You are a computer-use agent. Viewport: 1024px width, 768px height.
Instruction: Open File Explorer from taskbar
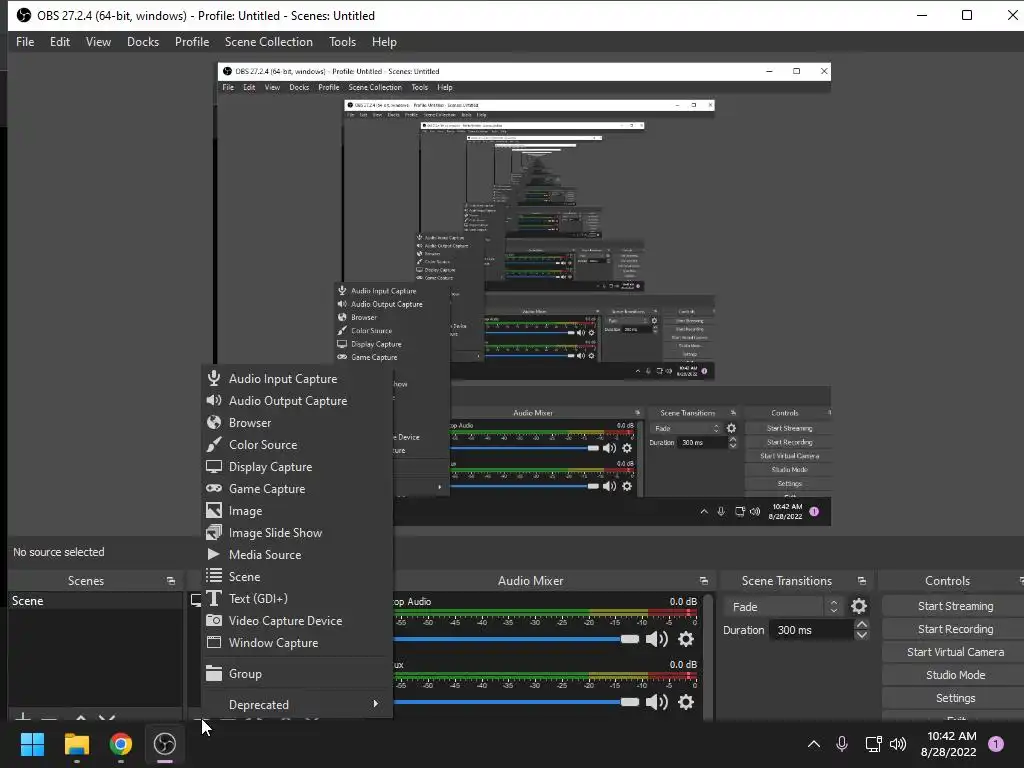coord(76,744)
